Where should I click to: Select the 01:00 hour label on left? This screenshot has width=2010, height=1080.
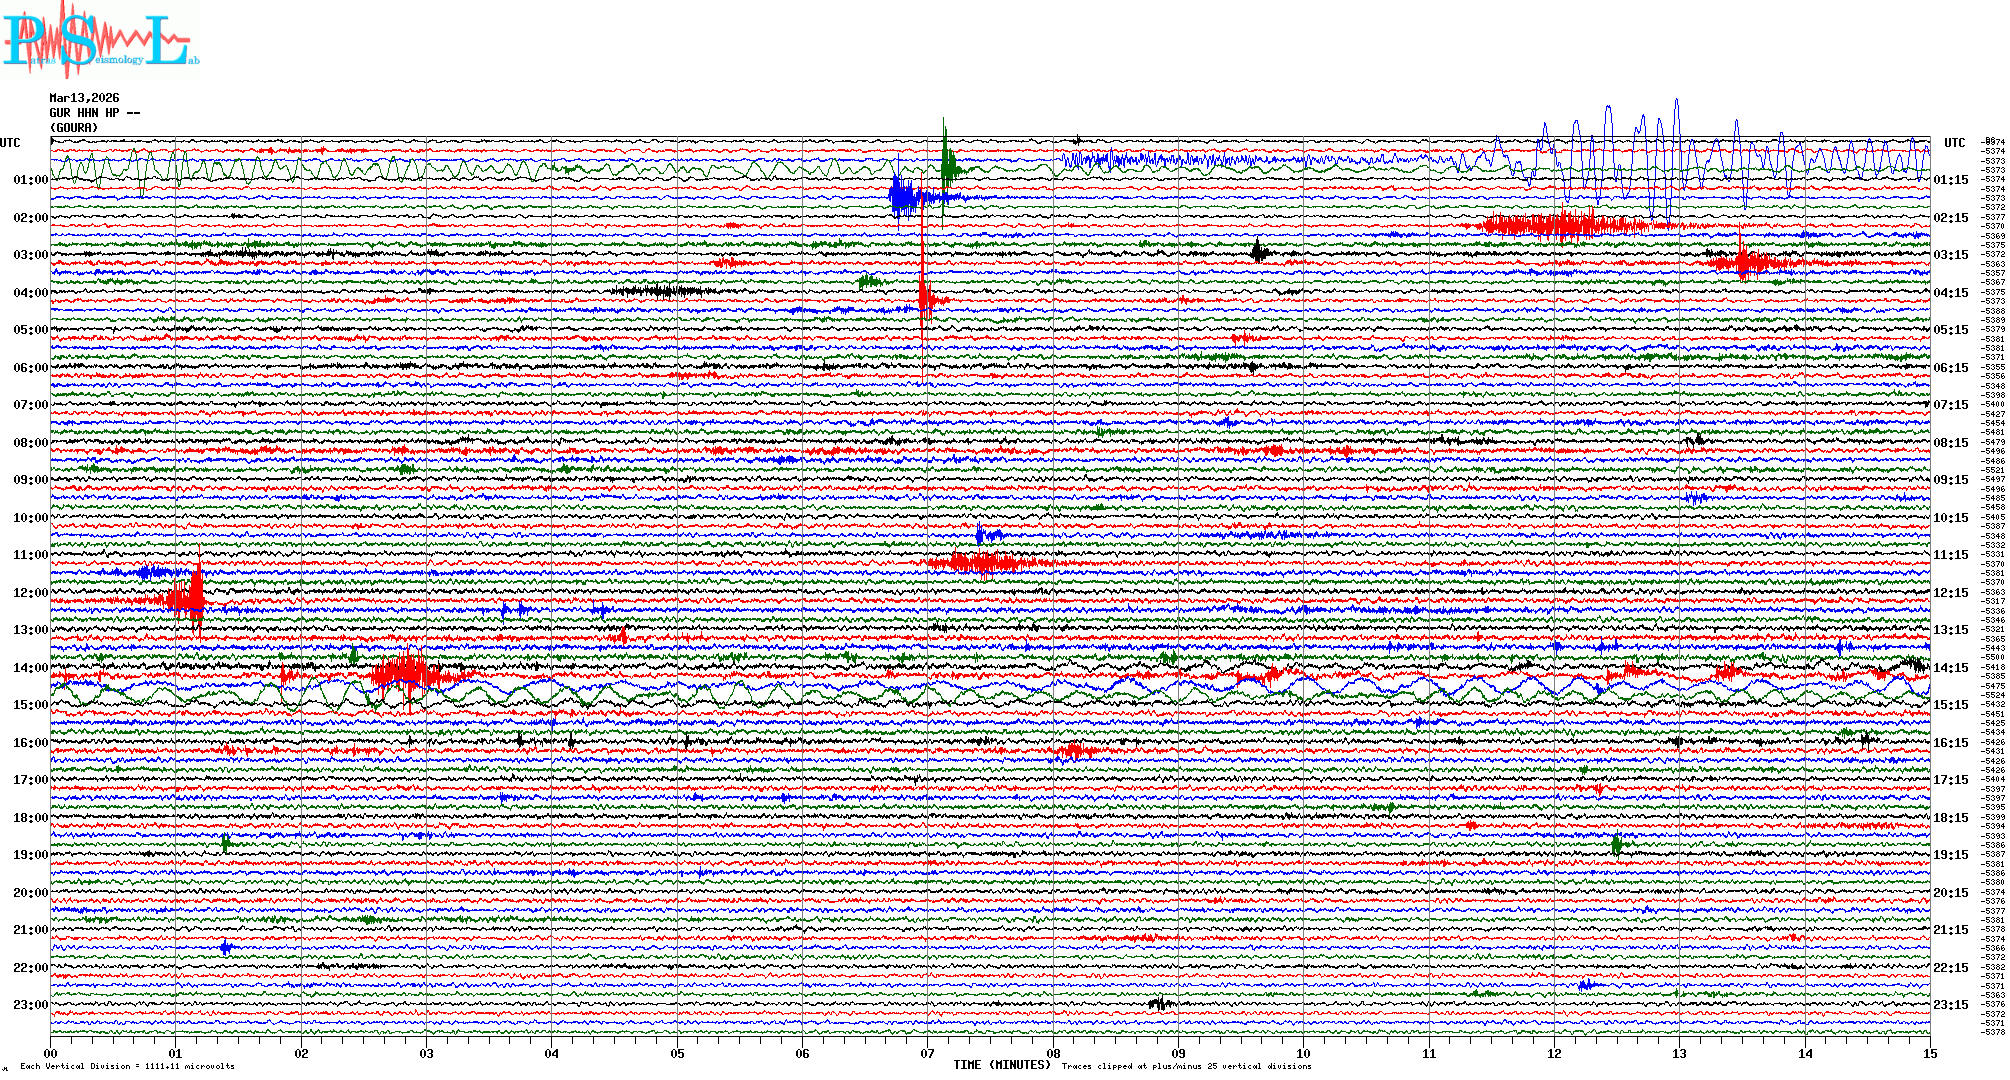click(30, 180)
